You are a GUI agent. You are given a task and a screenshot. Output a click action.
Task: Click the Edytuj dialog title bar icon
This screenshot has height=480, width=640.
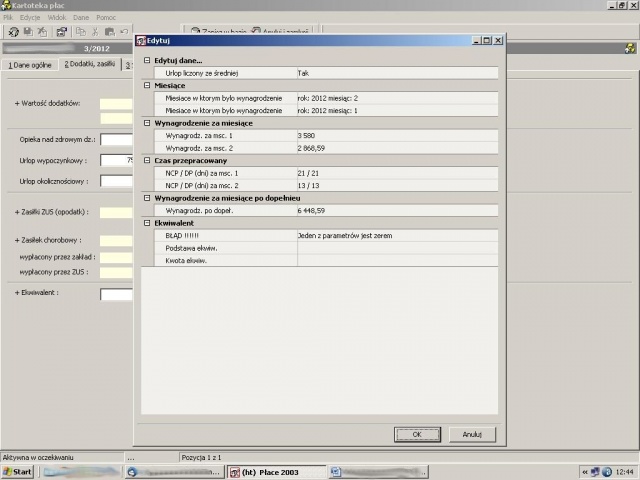click(x=141, y=40)
